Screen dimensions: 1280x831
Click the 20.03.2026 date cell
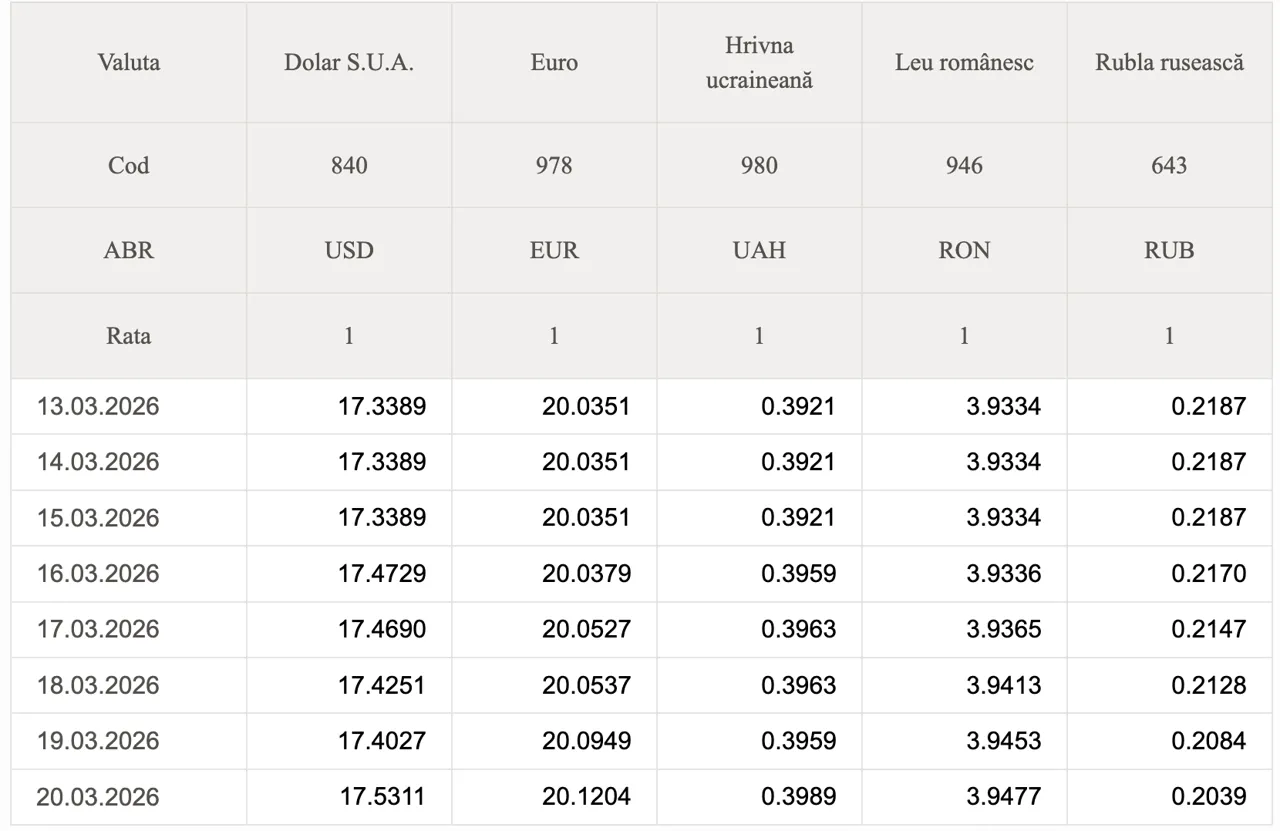[98, 797]
